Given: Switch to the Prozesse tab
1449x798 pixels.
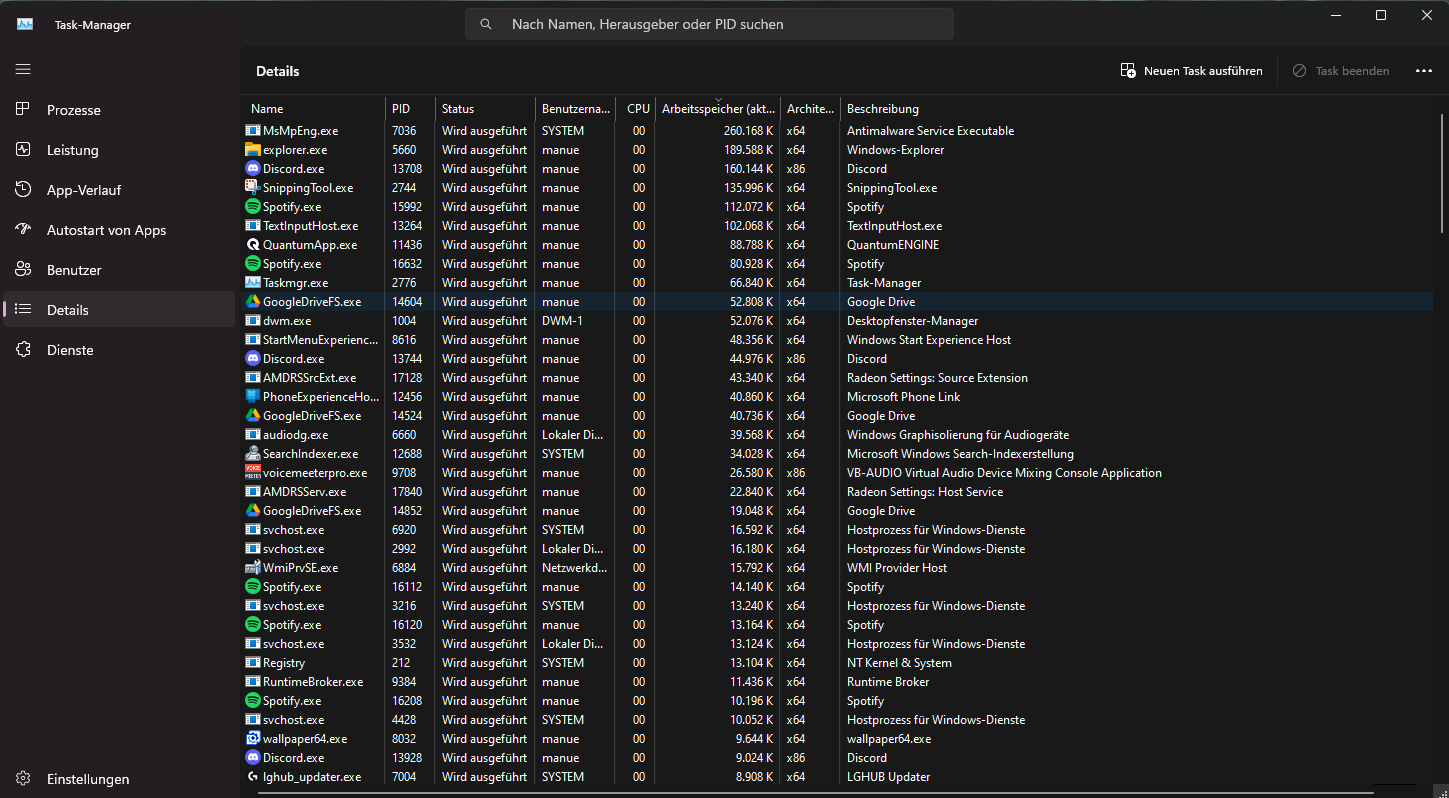Looking at the screenshot, I should [119, 110].
